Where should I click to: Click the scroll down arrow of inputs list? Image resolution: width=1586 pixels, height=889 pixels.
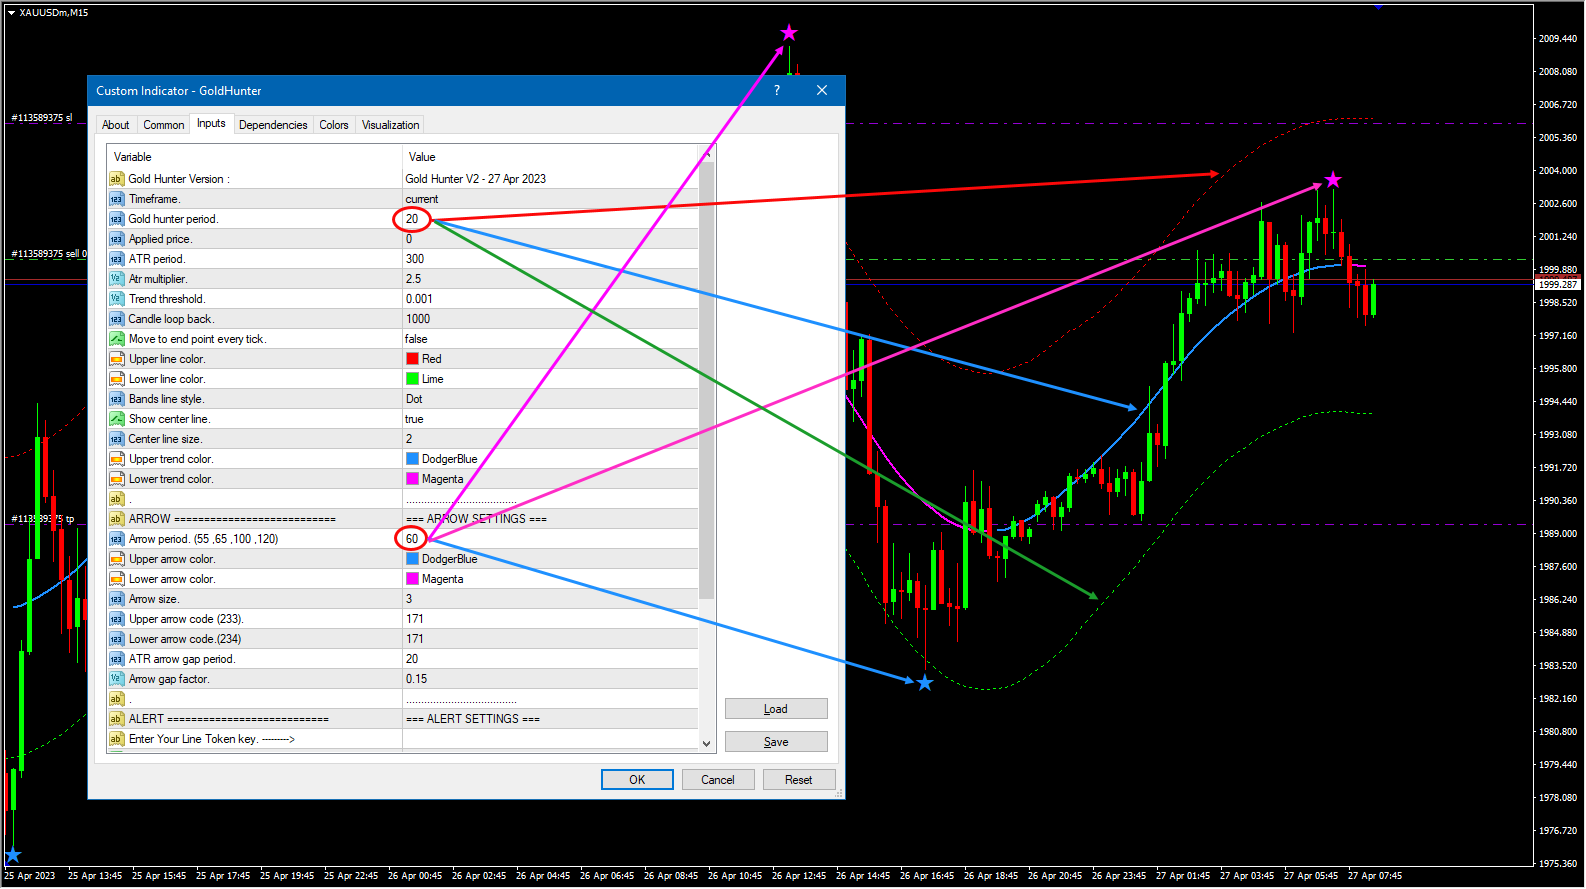[707, 743]
